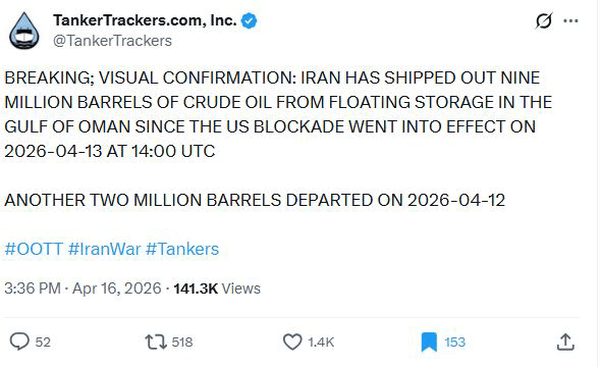Open the three-dot more options menu

tap(571, 21)
